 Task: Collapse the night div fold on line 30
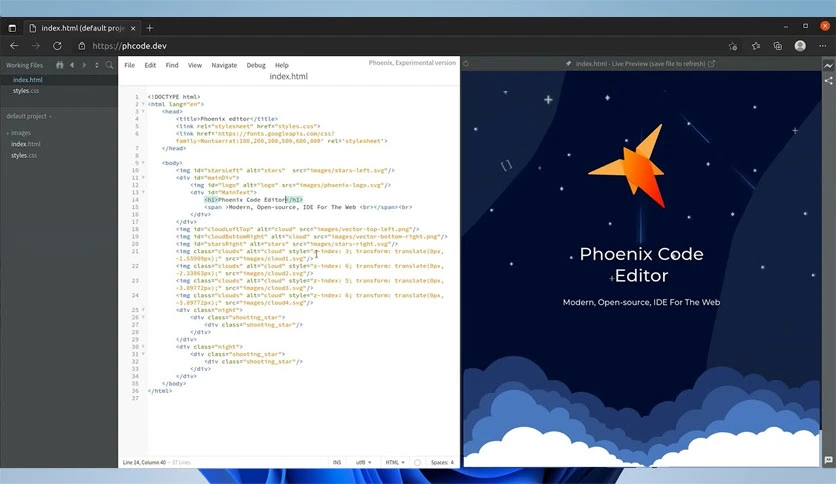coord(143,346)
